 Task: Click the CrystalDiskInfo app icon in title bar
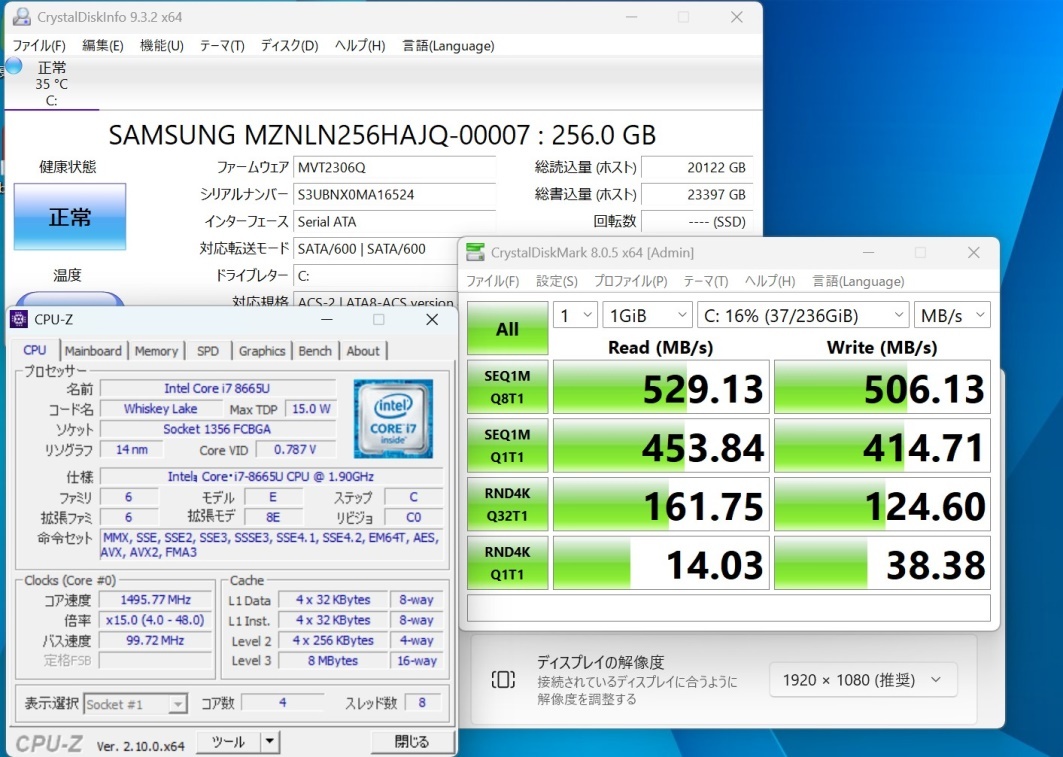(x=20, y=17)
